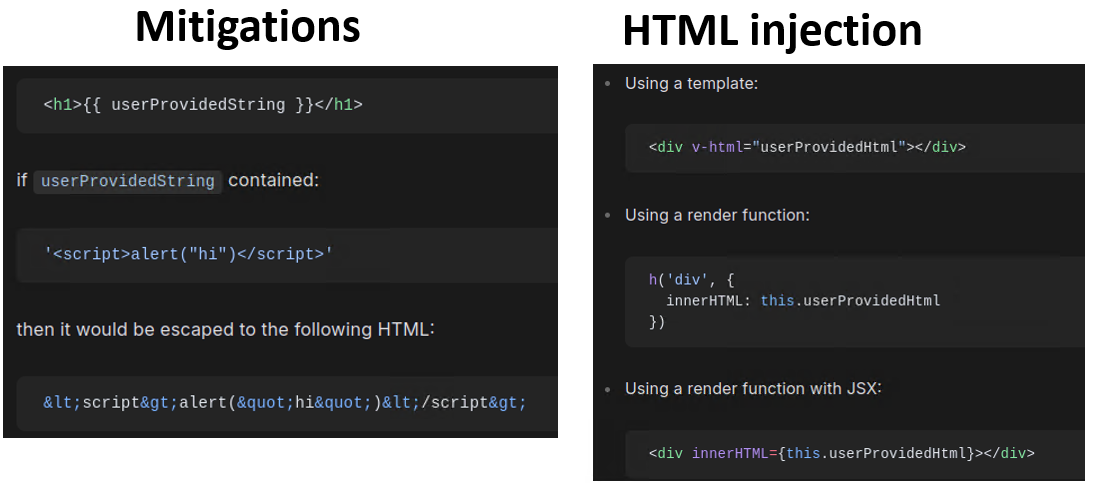Viewport: 1102px width, 492px height.
Task: Click the innerHTML: this.userProvidedHtml line
Action: [x=803, y=301]
